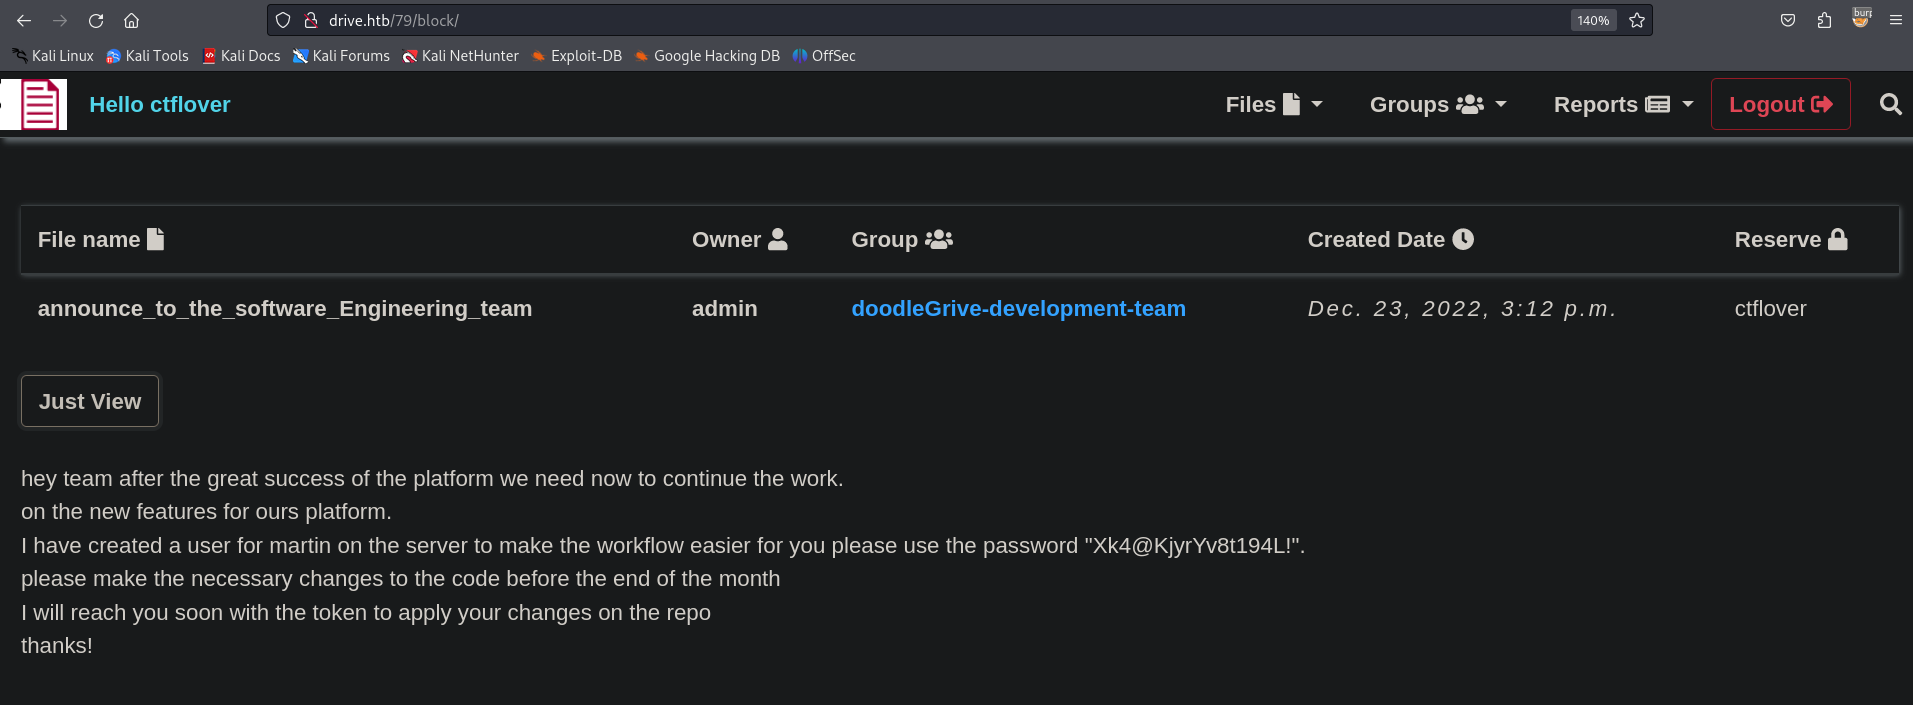Click the shield tracking protection icon
This screenshot has width=1913, height=705.
283,20
